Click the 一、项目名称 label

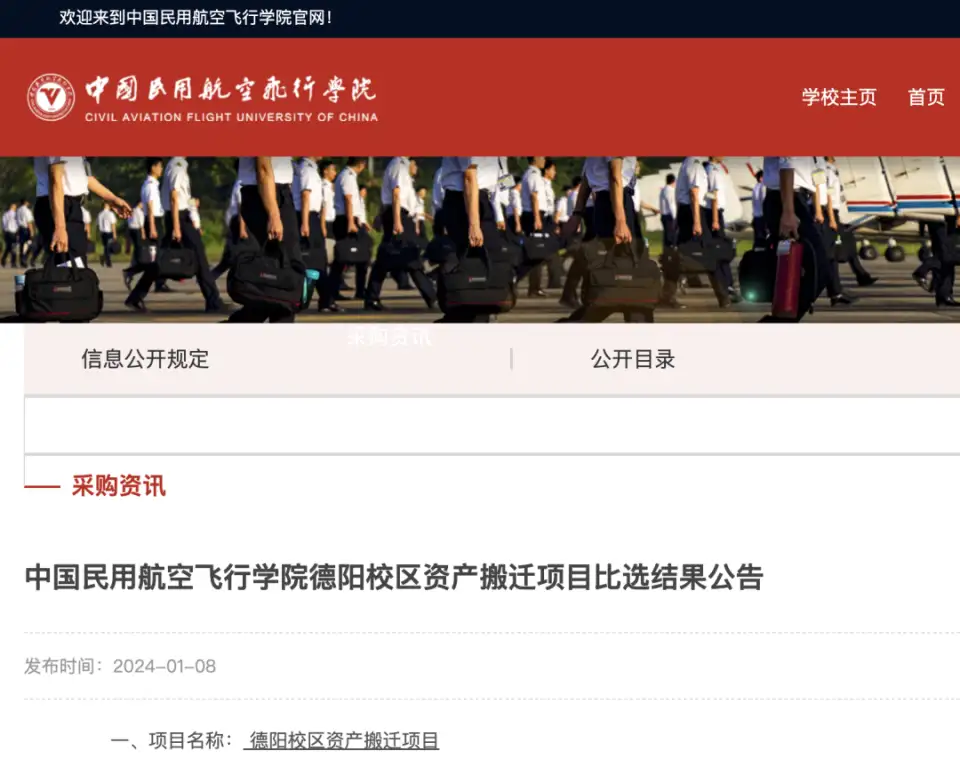click(x=171, y=741)
